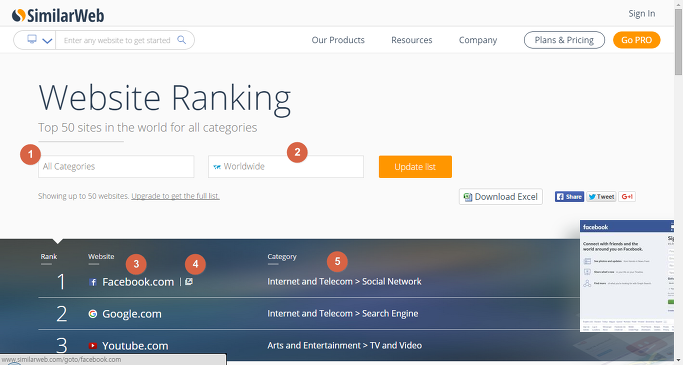This screenshot has width=683, height=365.
Task: Click the Rank column header
Action: [x=49, y=257]
